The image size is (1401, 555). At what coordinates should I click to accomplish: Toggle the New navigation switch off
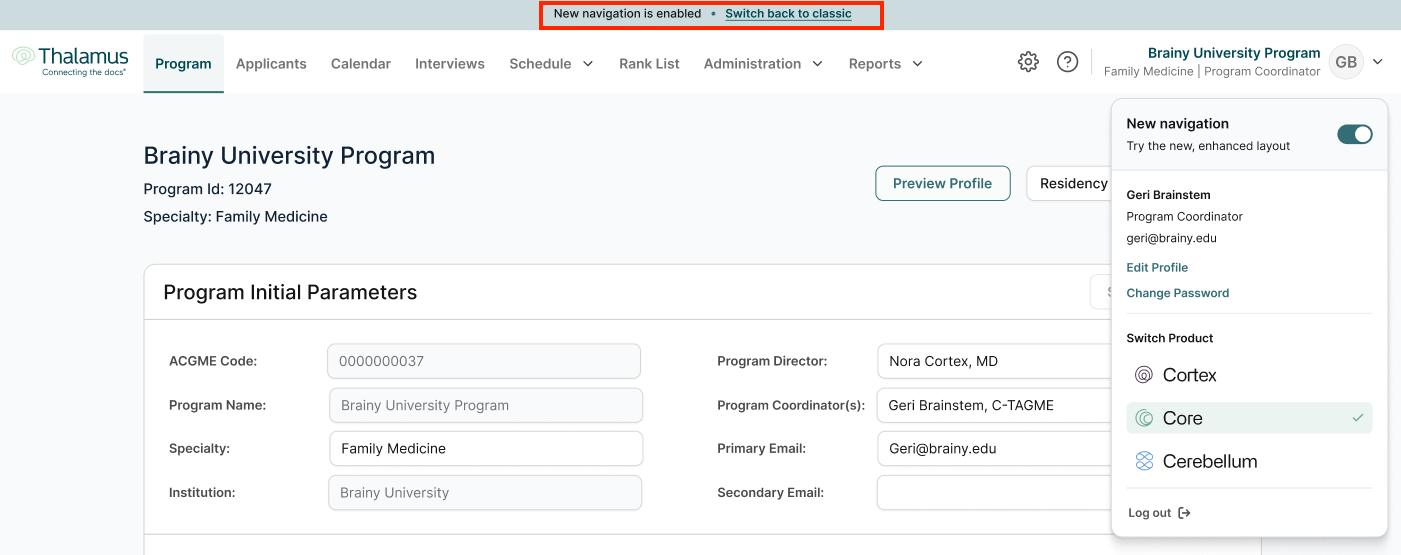[x=1355, y=134]
